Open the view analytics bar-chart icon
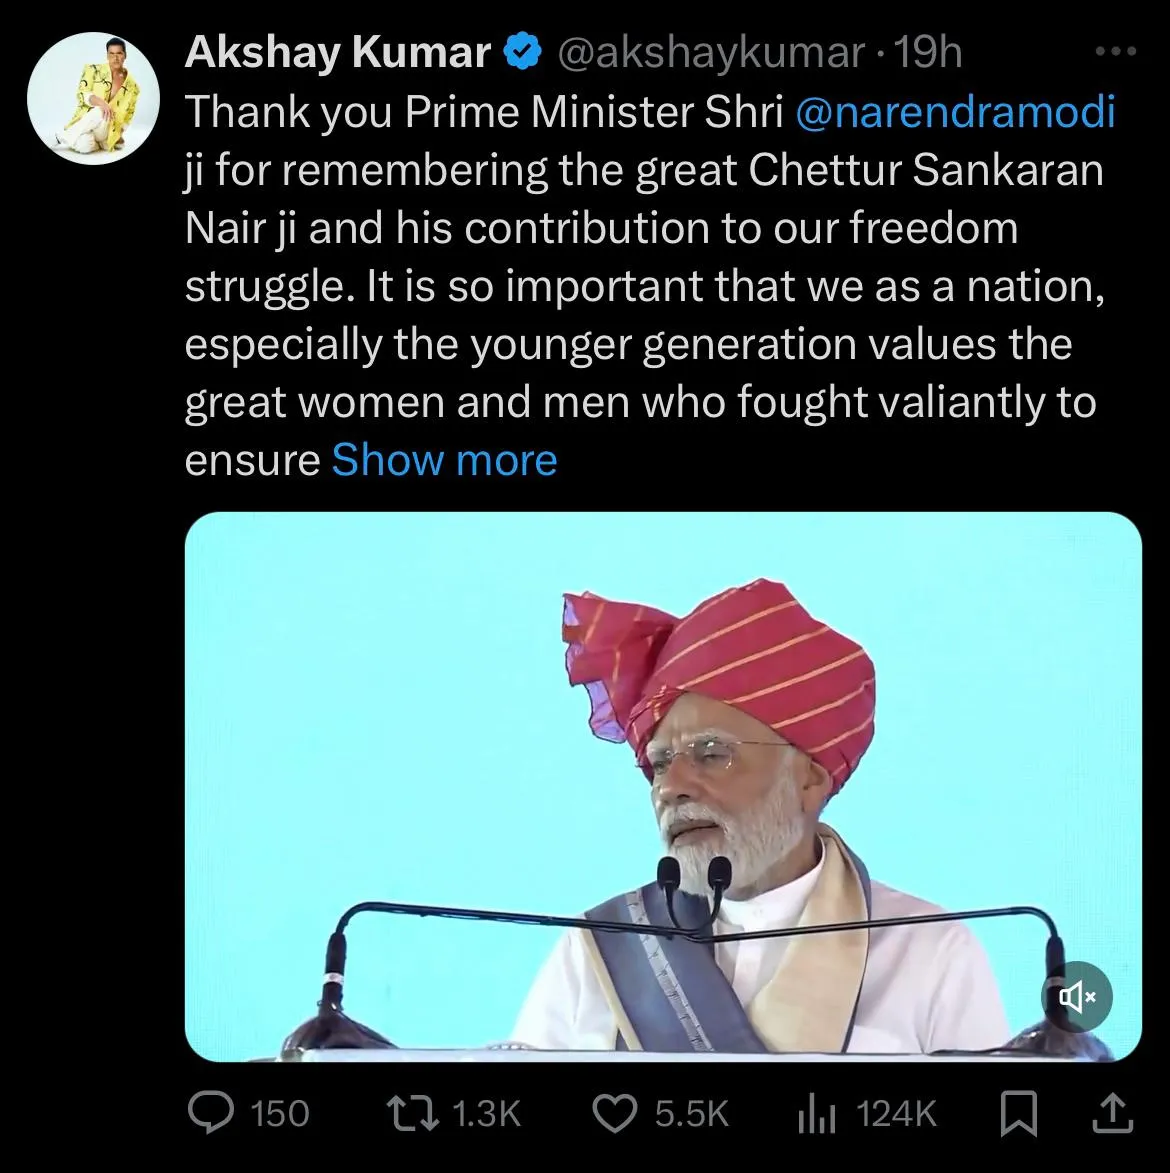The image size is (1170, 1173). [x=816, y=1113]
